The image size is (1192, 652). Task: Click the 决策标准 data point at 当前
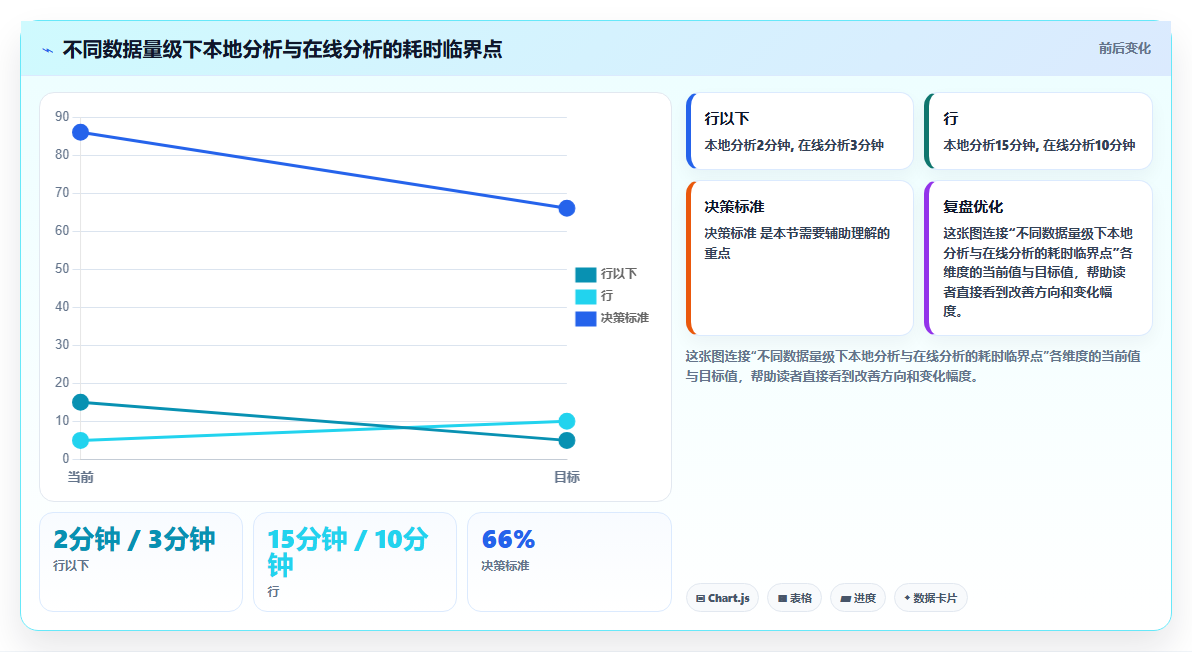[x=81, y=132]
